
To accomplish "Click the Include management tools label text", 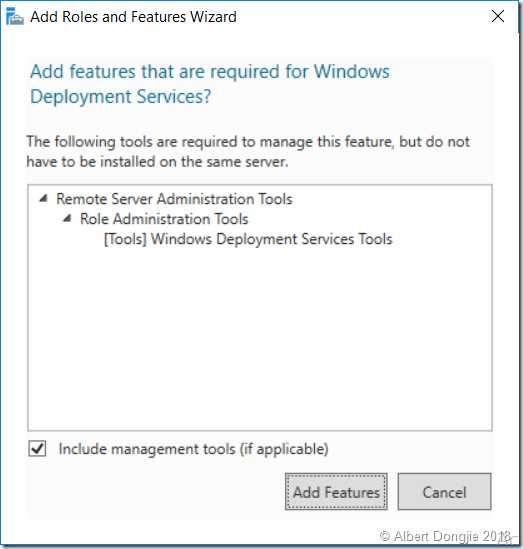I will click(x=194, y=449).
